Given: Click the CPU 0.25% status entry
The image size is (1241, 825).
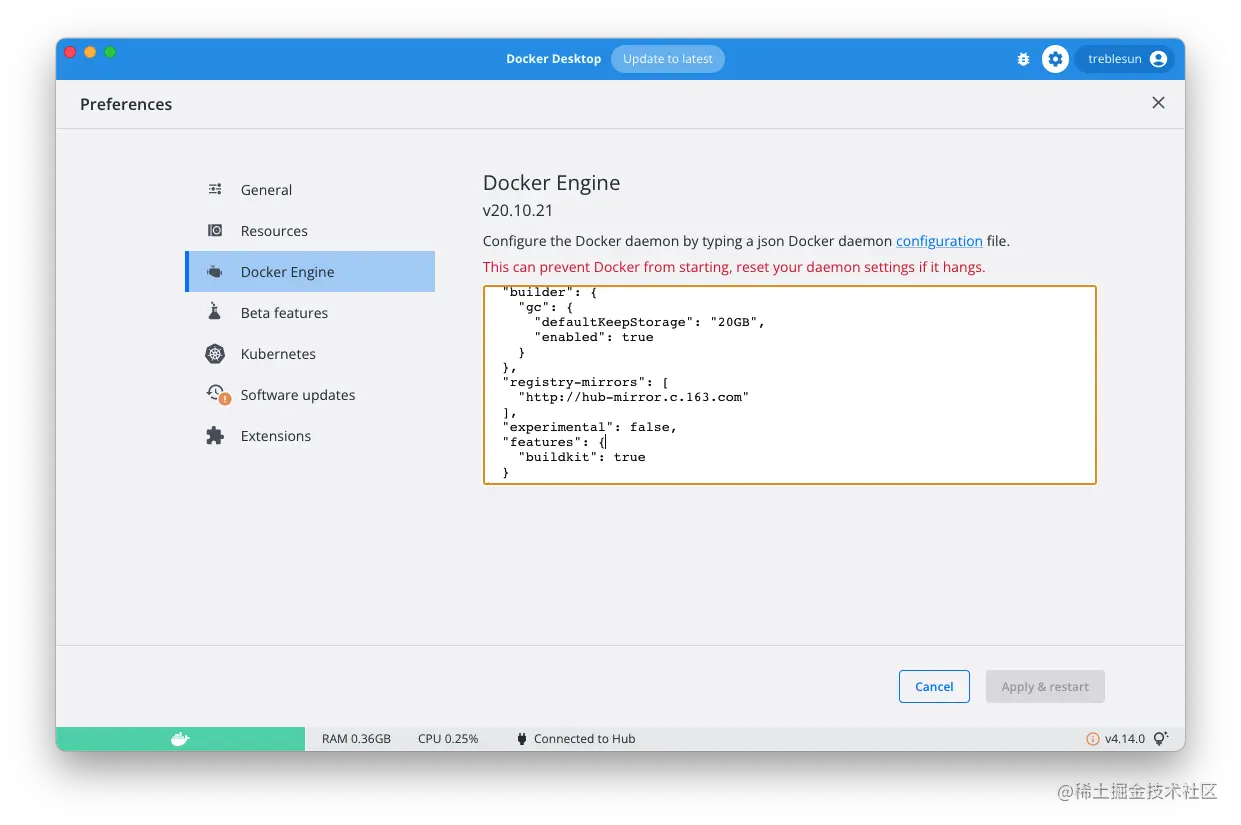Looking at the screenshot, I should 448,739.
